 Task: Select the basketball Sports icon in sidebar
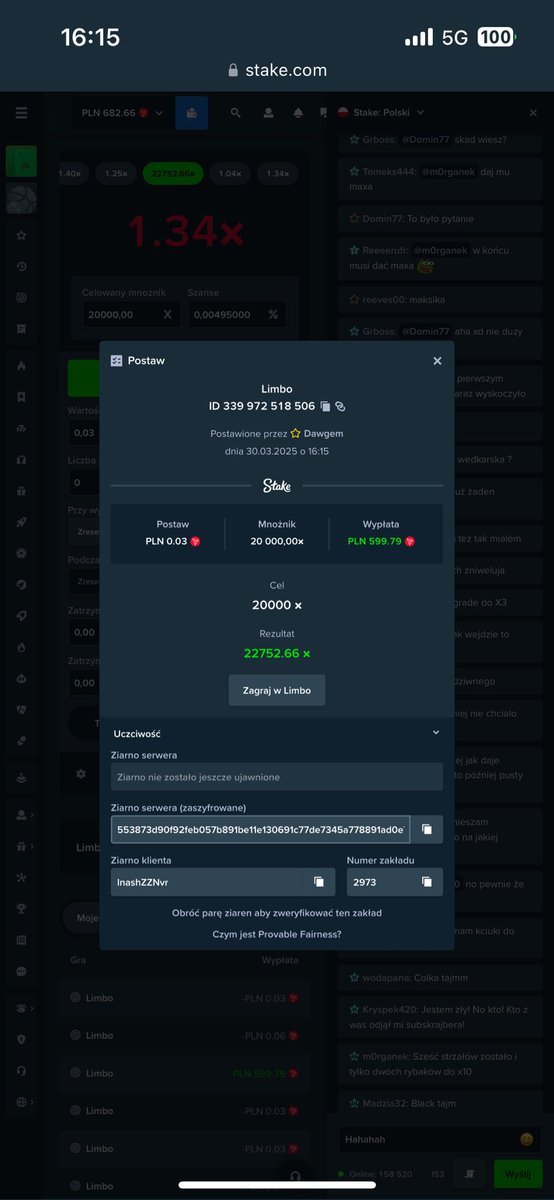[21, 199]
